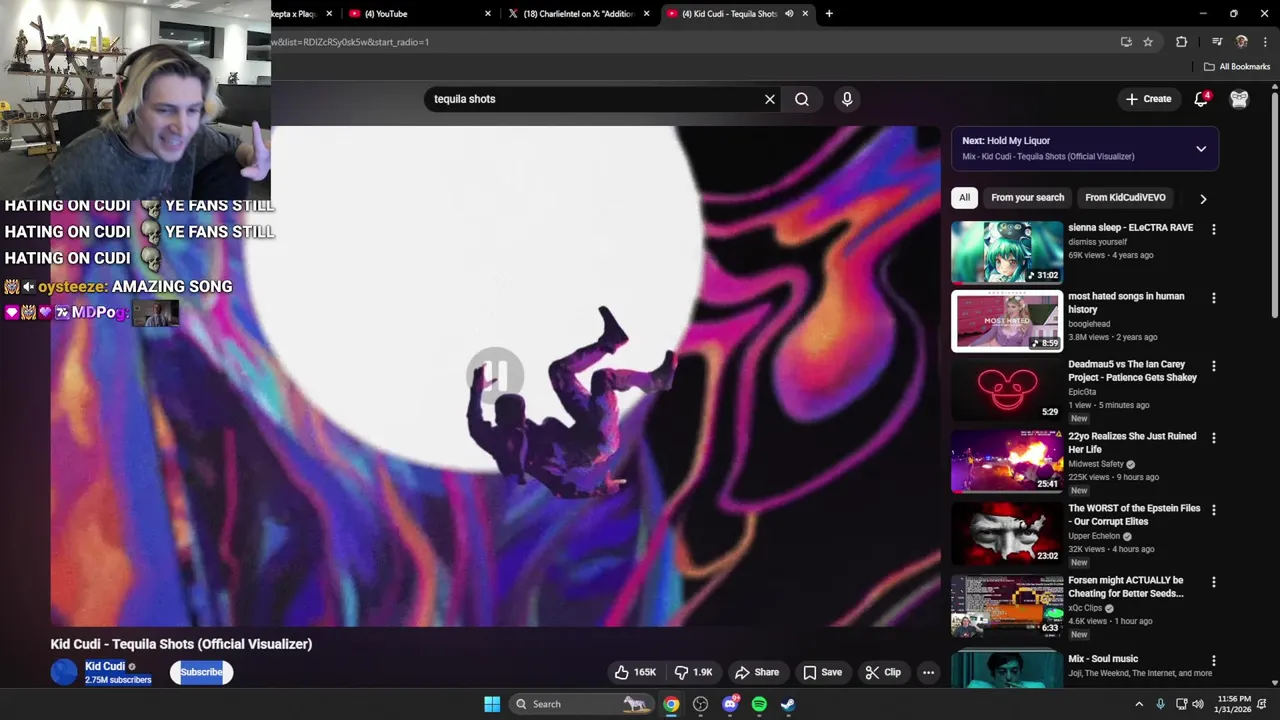
Task: Open YouTube notifications bell
Action: pos(1202,99)
